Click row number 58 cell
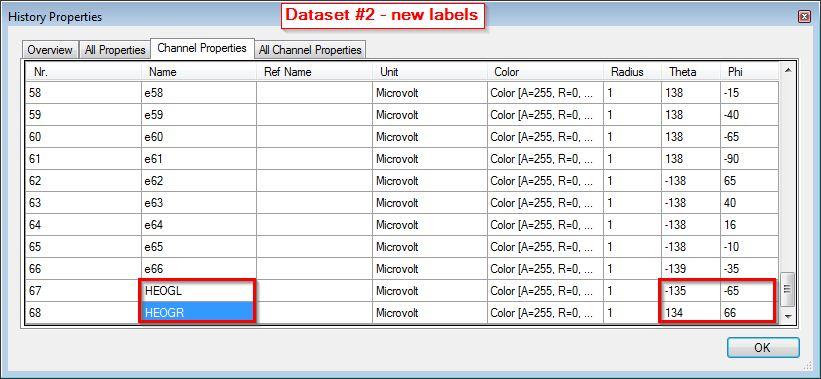821x379 pixels. point(84,93)
